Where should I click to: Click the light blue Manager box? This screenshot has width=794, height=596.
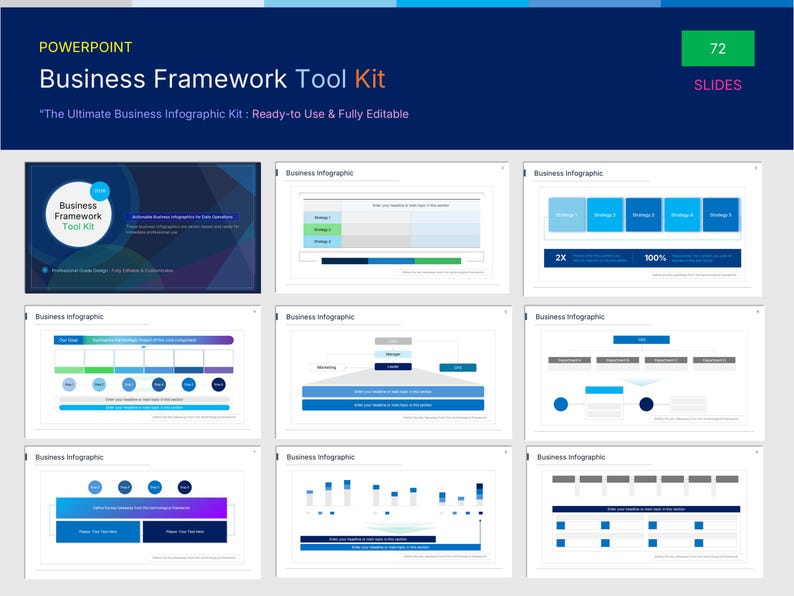coord(393,354)
